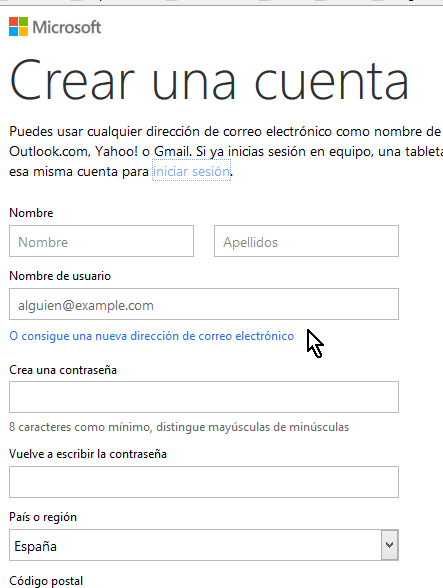Screen dimensions: 443x588
Task: Open the 'iniciar sesión' link
Action: coord(191,171)
